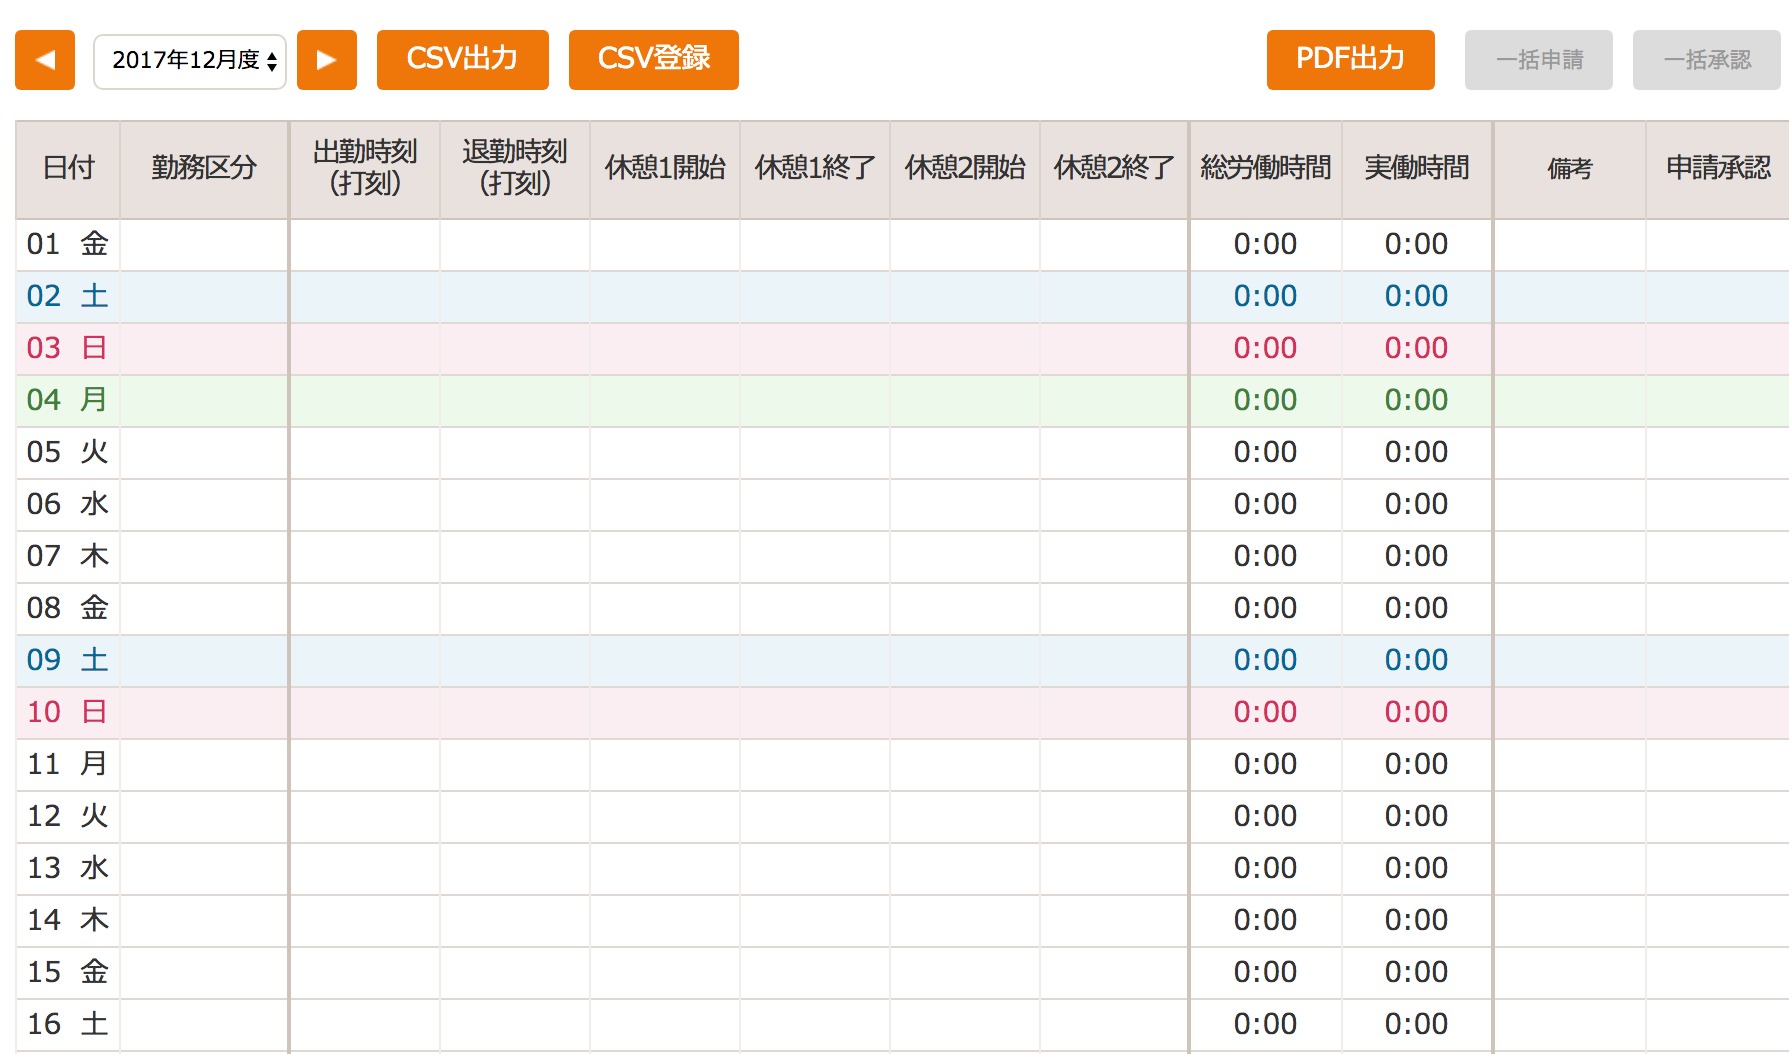Screen dimensions: 1789x1054
Task: Select the 申請承認 column header
Action: (1718, 169)
